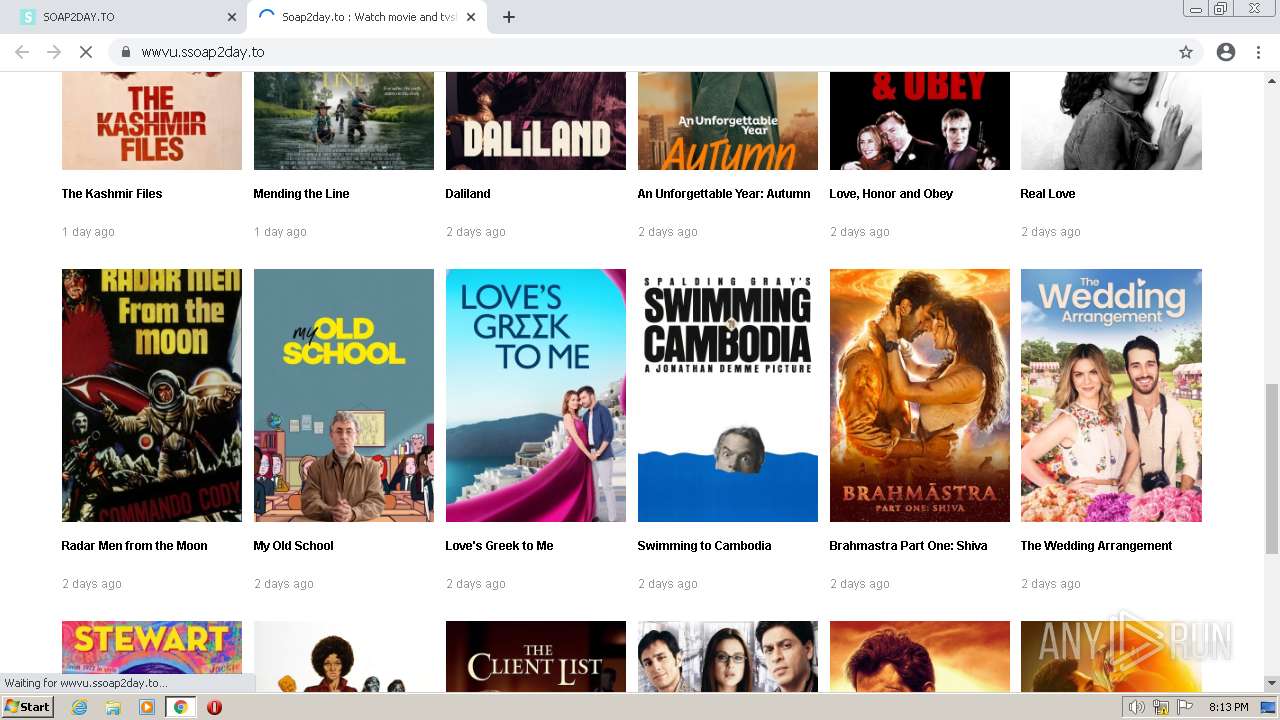Open The Client List poster
The height and width of the screenshot is (720, 1280).
click(536, 656)
